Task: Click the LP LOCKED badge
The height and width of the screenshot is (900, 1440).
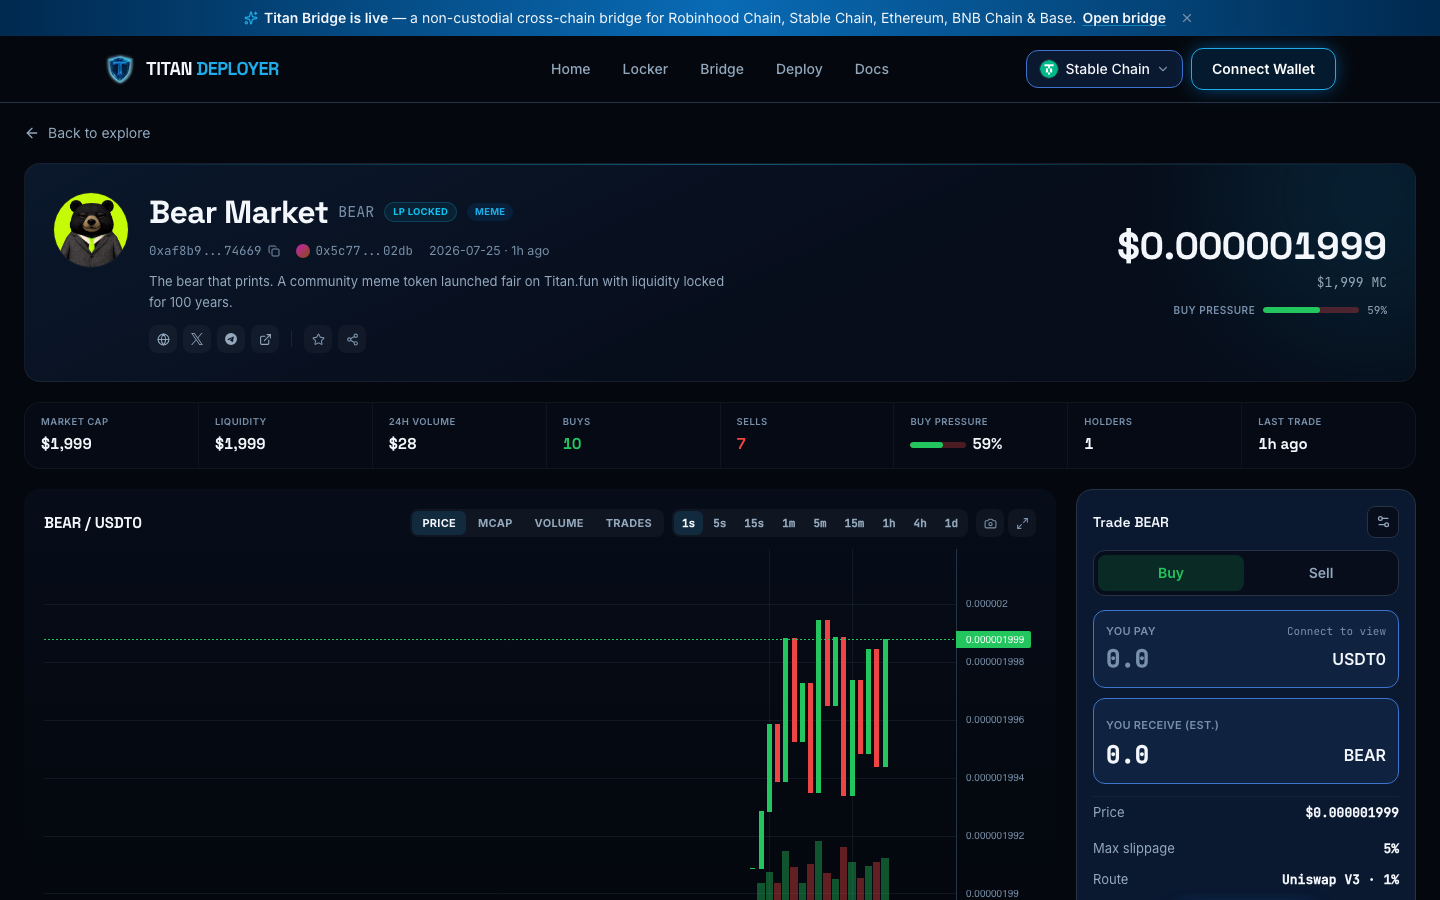Action: [x=420, y=212]
